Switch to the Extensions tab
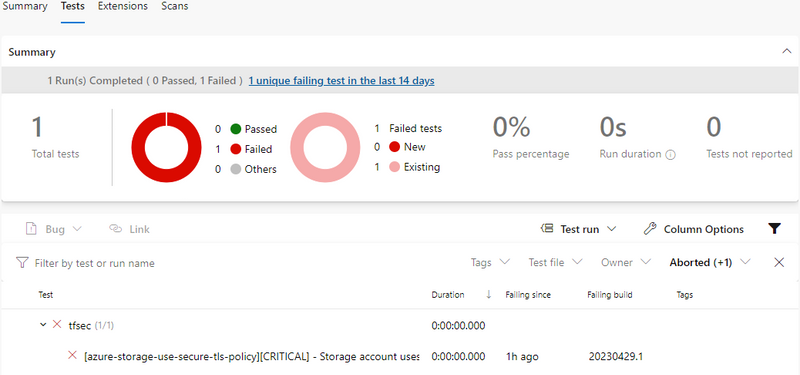Viewport: 800px width, 375px height. tap(122, 7)
